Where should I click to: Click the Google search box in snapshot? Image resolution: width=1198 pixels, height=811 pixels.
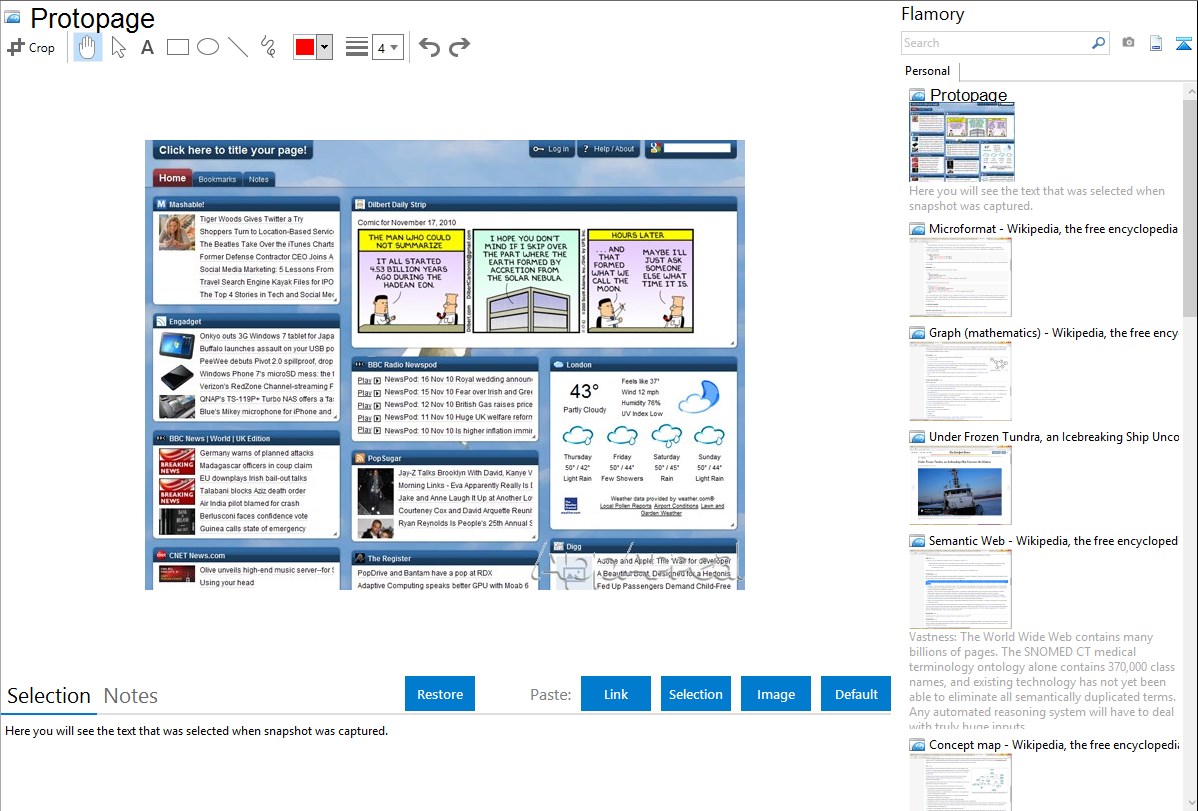697,148
